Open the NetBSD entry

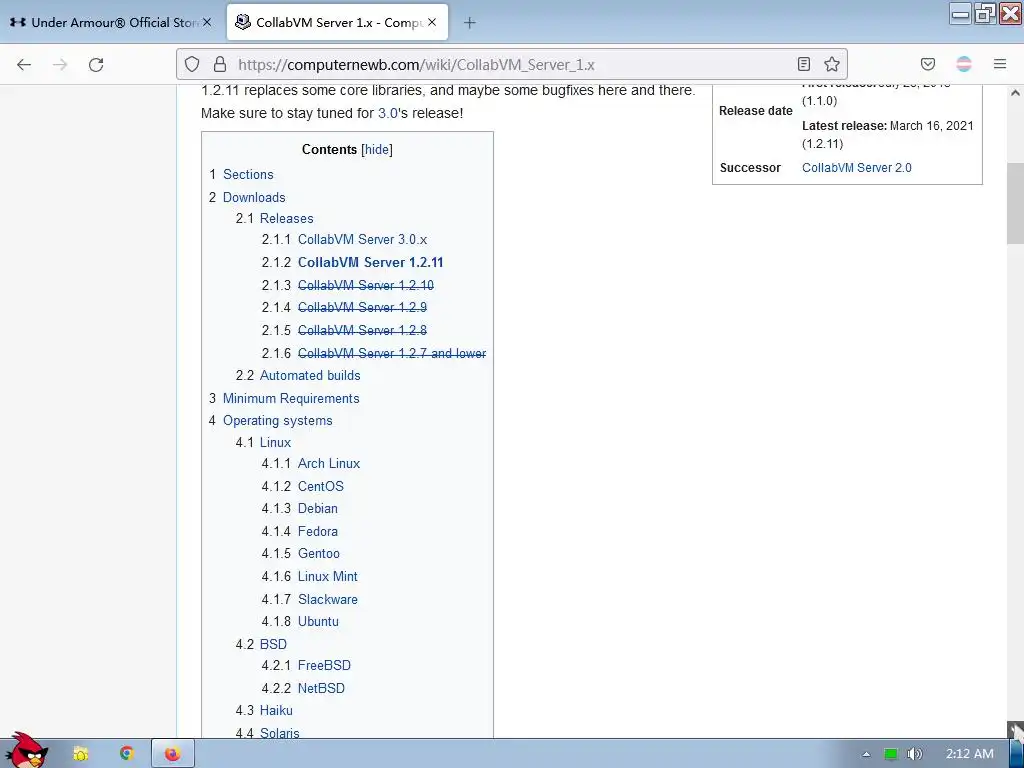pyautogui.click(x=321, y=688)
